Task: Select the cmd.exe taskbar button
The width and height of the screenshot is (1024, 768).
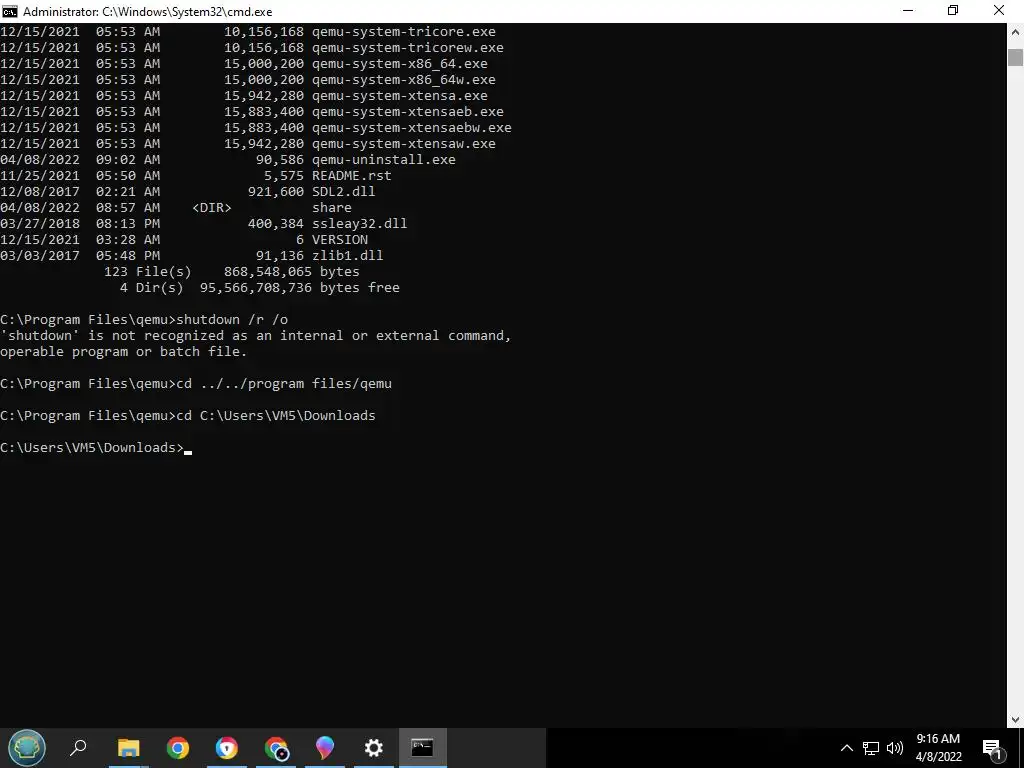Action: 423,748
